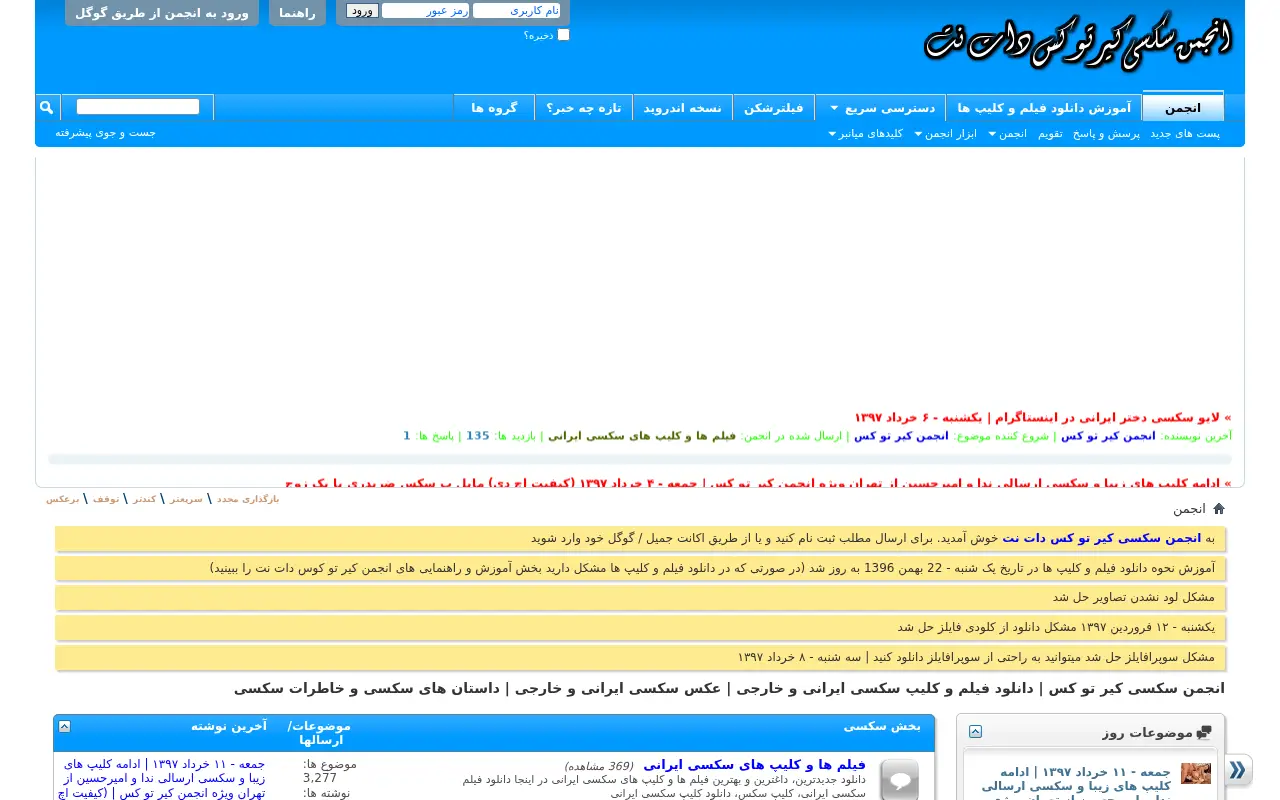Reverse the ticker with برعکس
Screen dimensions: 1280x800
62,498
